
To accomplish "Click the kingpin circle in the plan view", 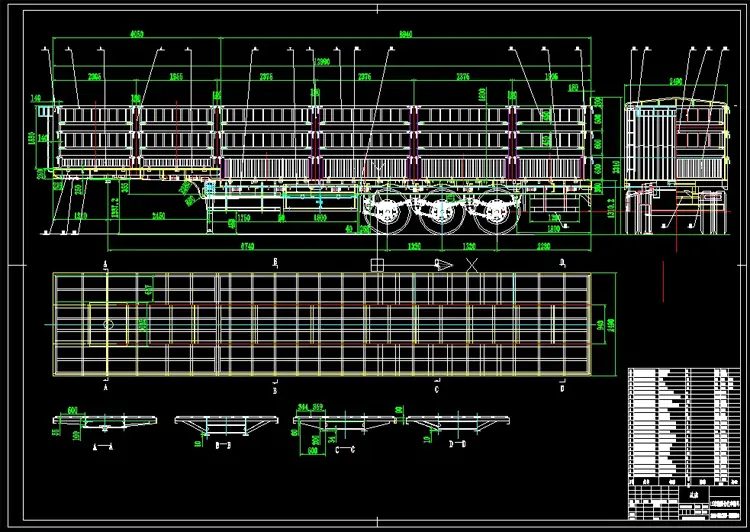I will (108, 324).
